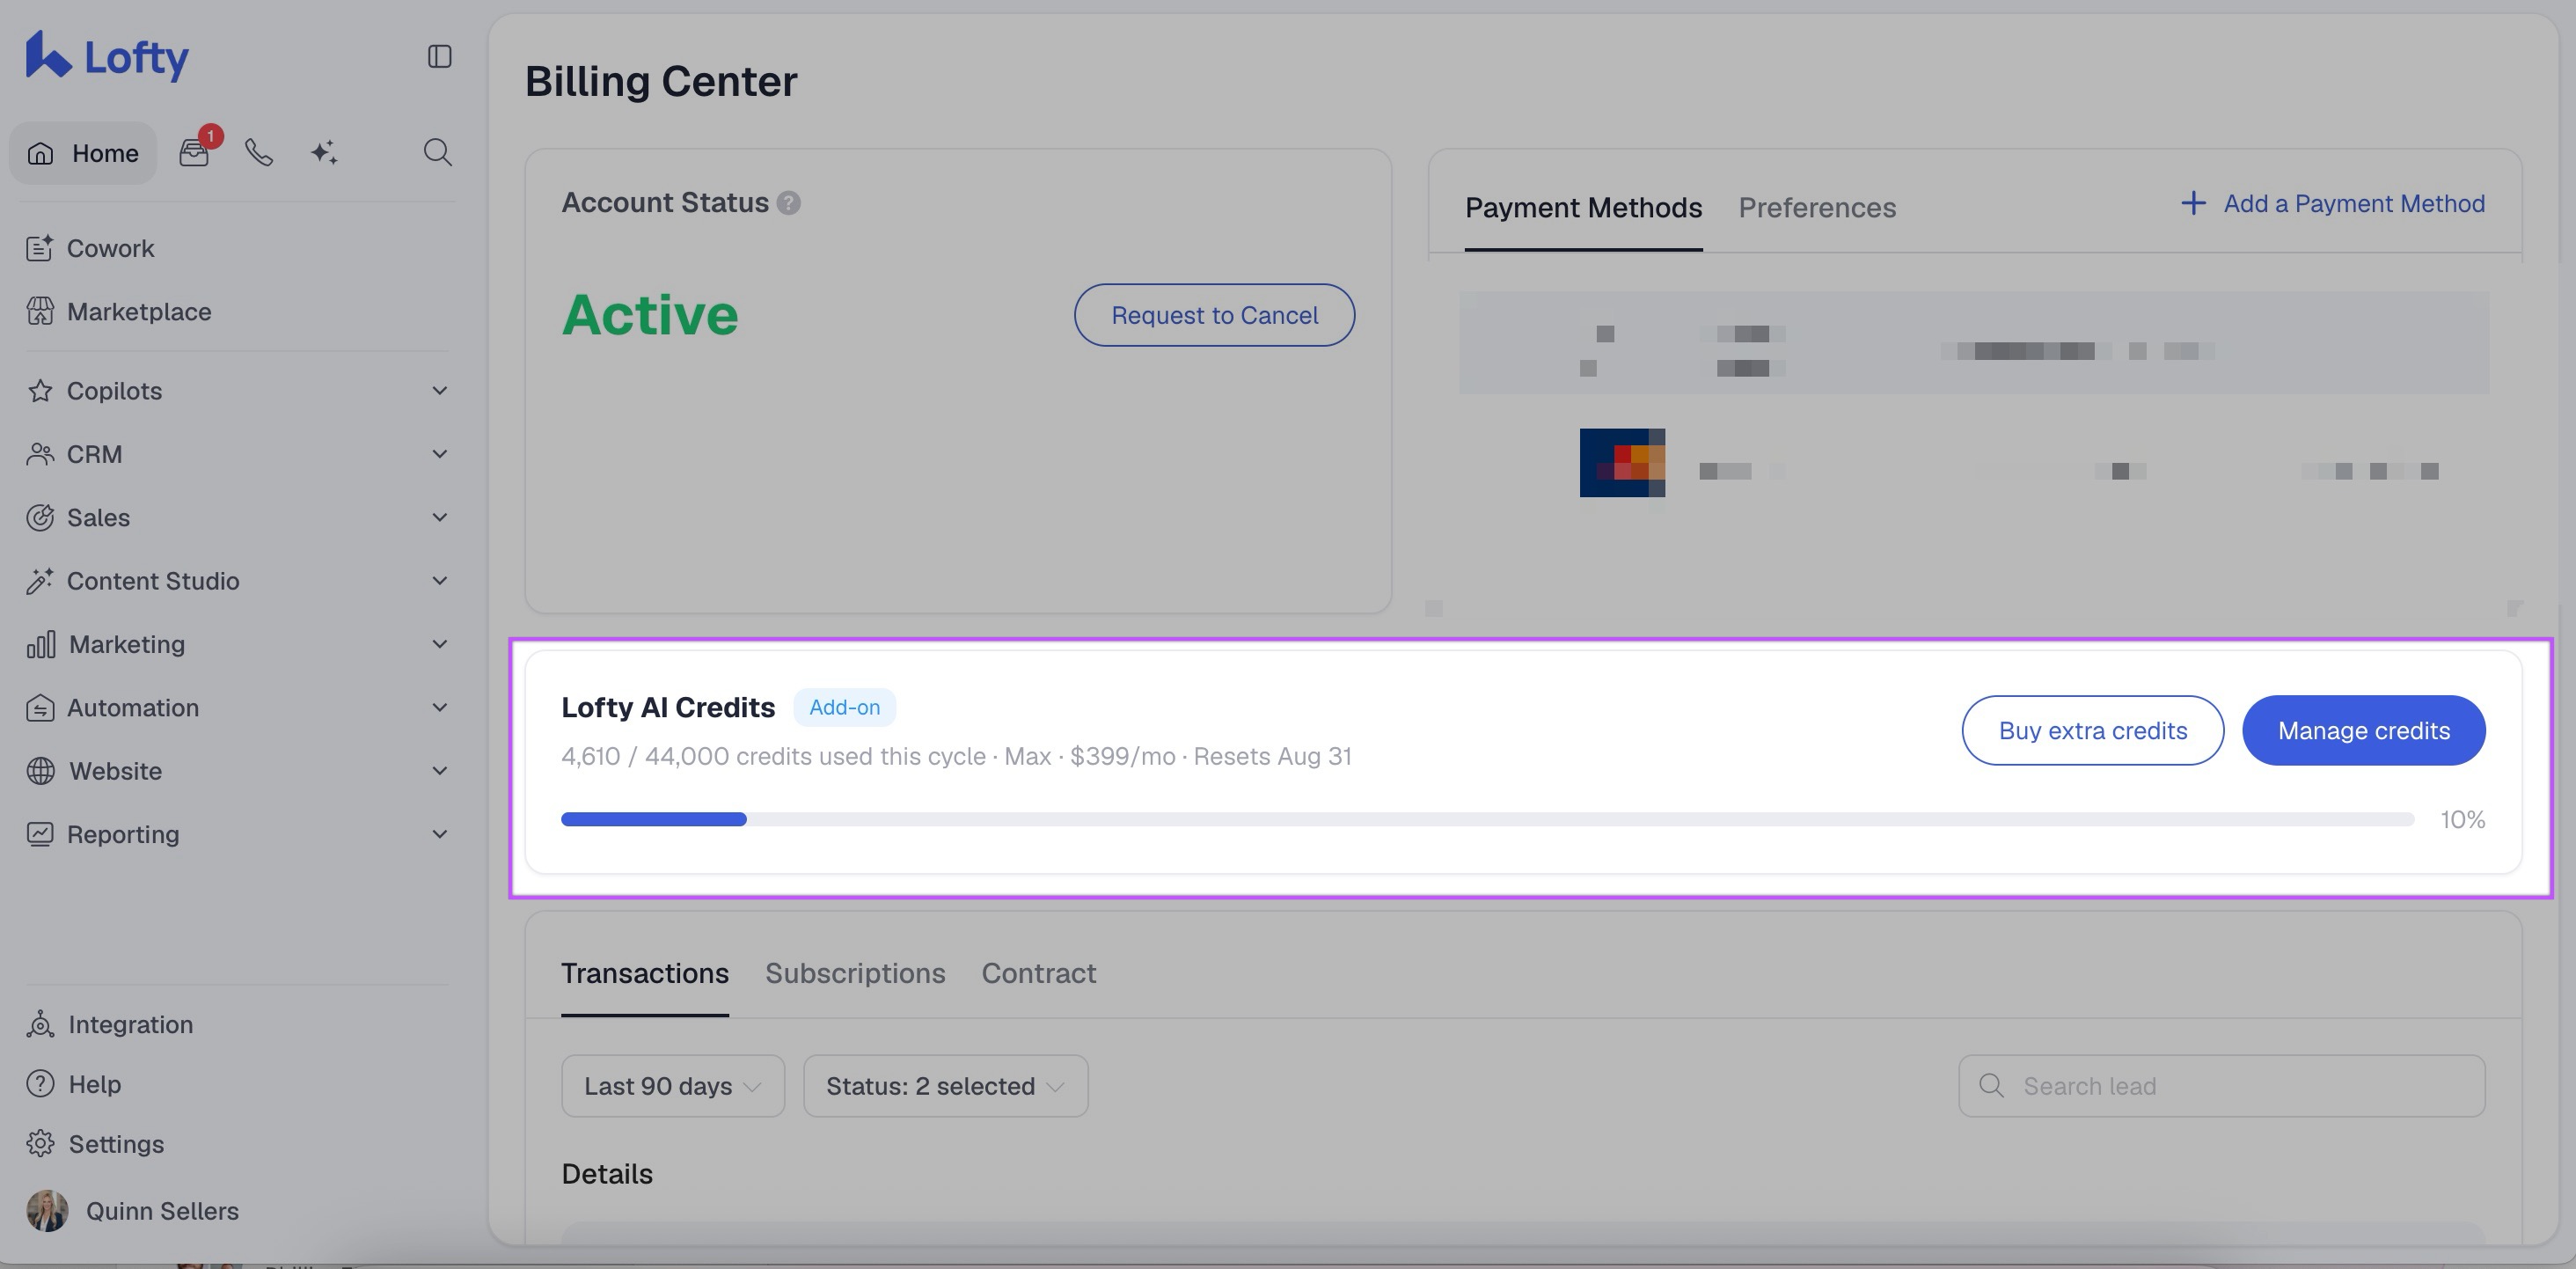The width and height of the screenshot is (2576, 1269).
Task: Click the Copilots star icon
Action: [40, 390]
